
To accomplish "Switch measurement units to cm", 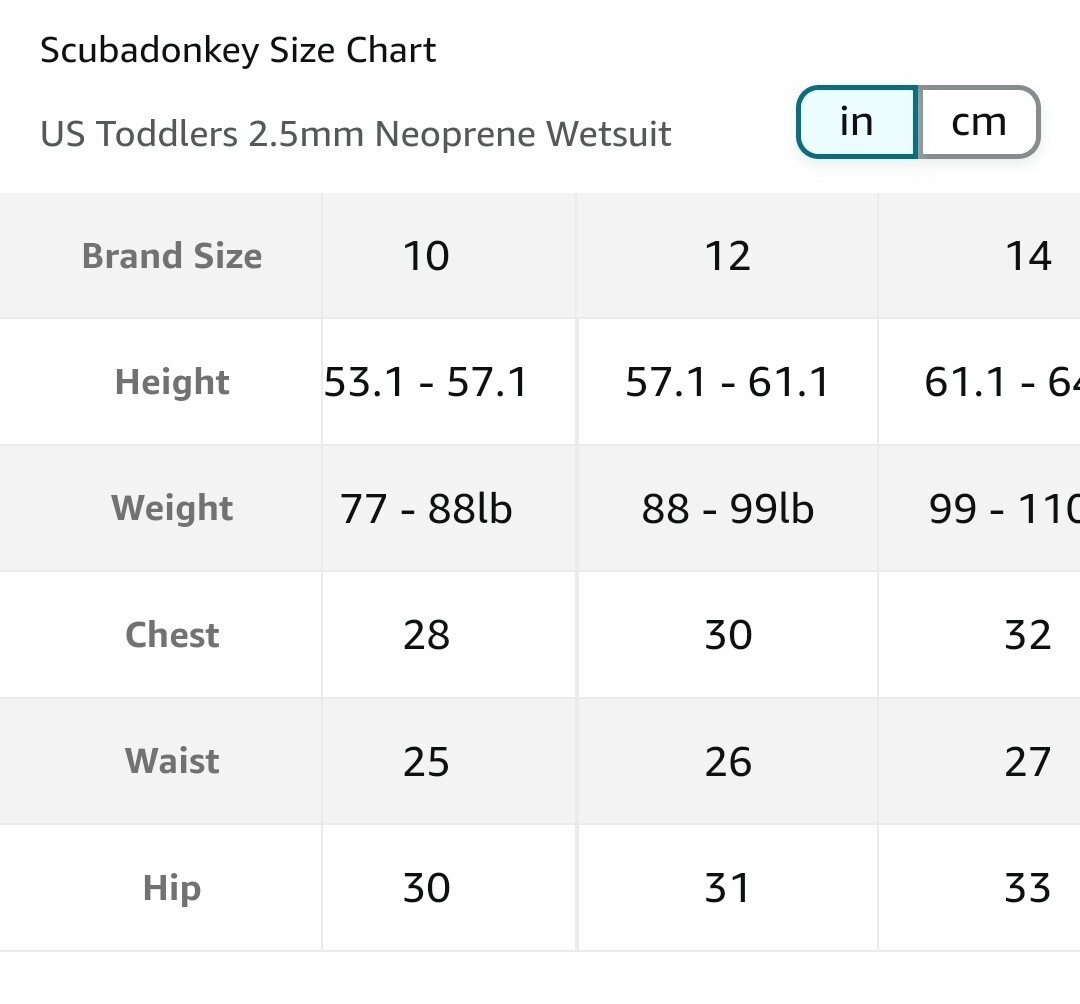I will pos(978,122).
